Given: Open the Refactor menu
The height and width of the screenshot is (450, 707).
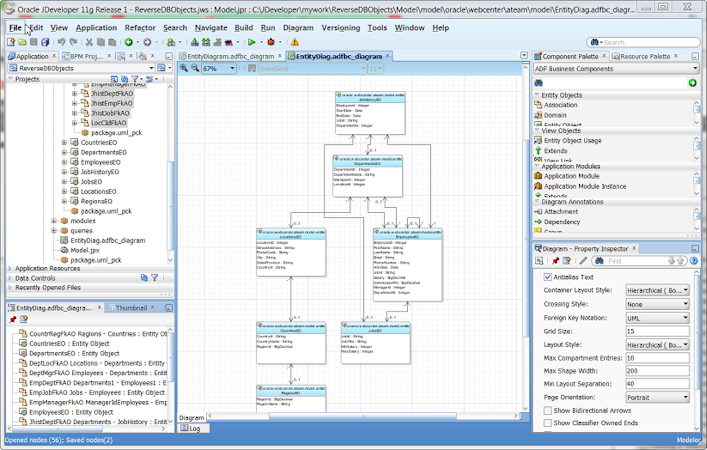Looking at the screenshot, I should click(139, 28).
